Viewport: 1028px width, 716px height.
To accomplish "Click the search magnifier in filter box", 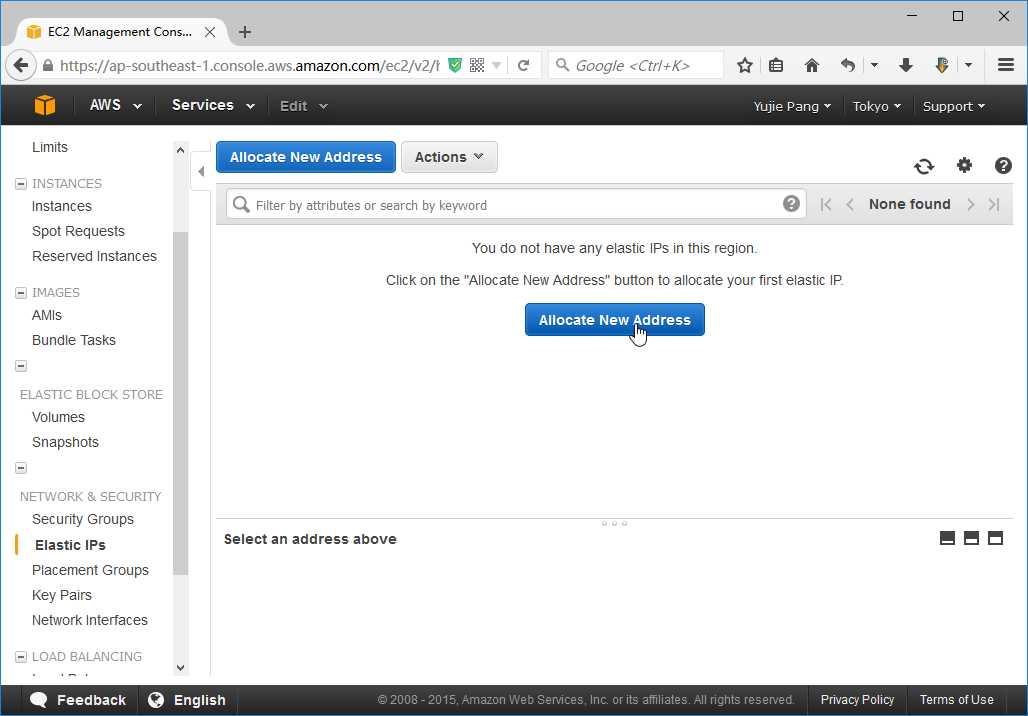I will [241, 205].
